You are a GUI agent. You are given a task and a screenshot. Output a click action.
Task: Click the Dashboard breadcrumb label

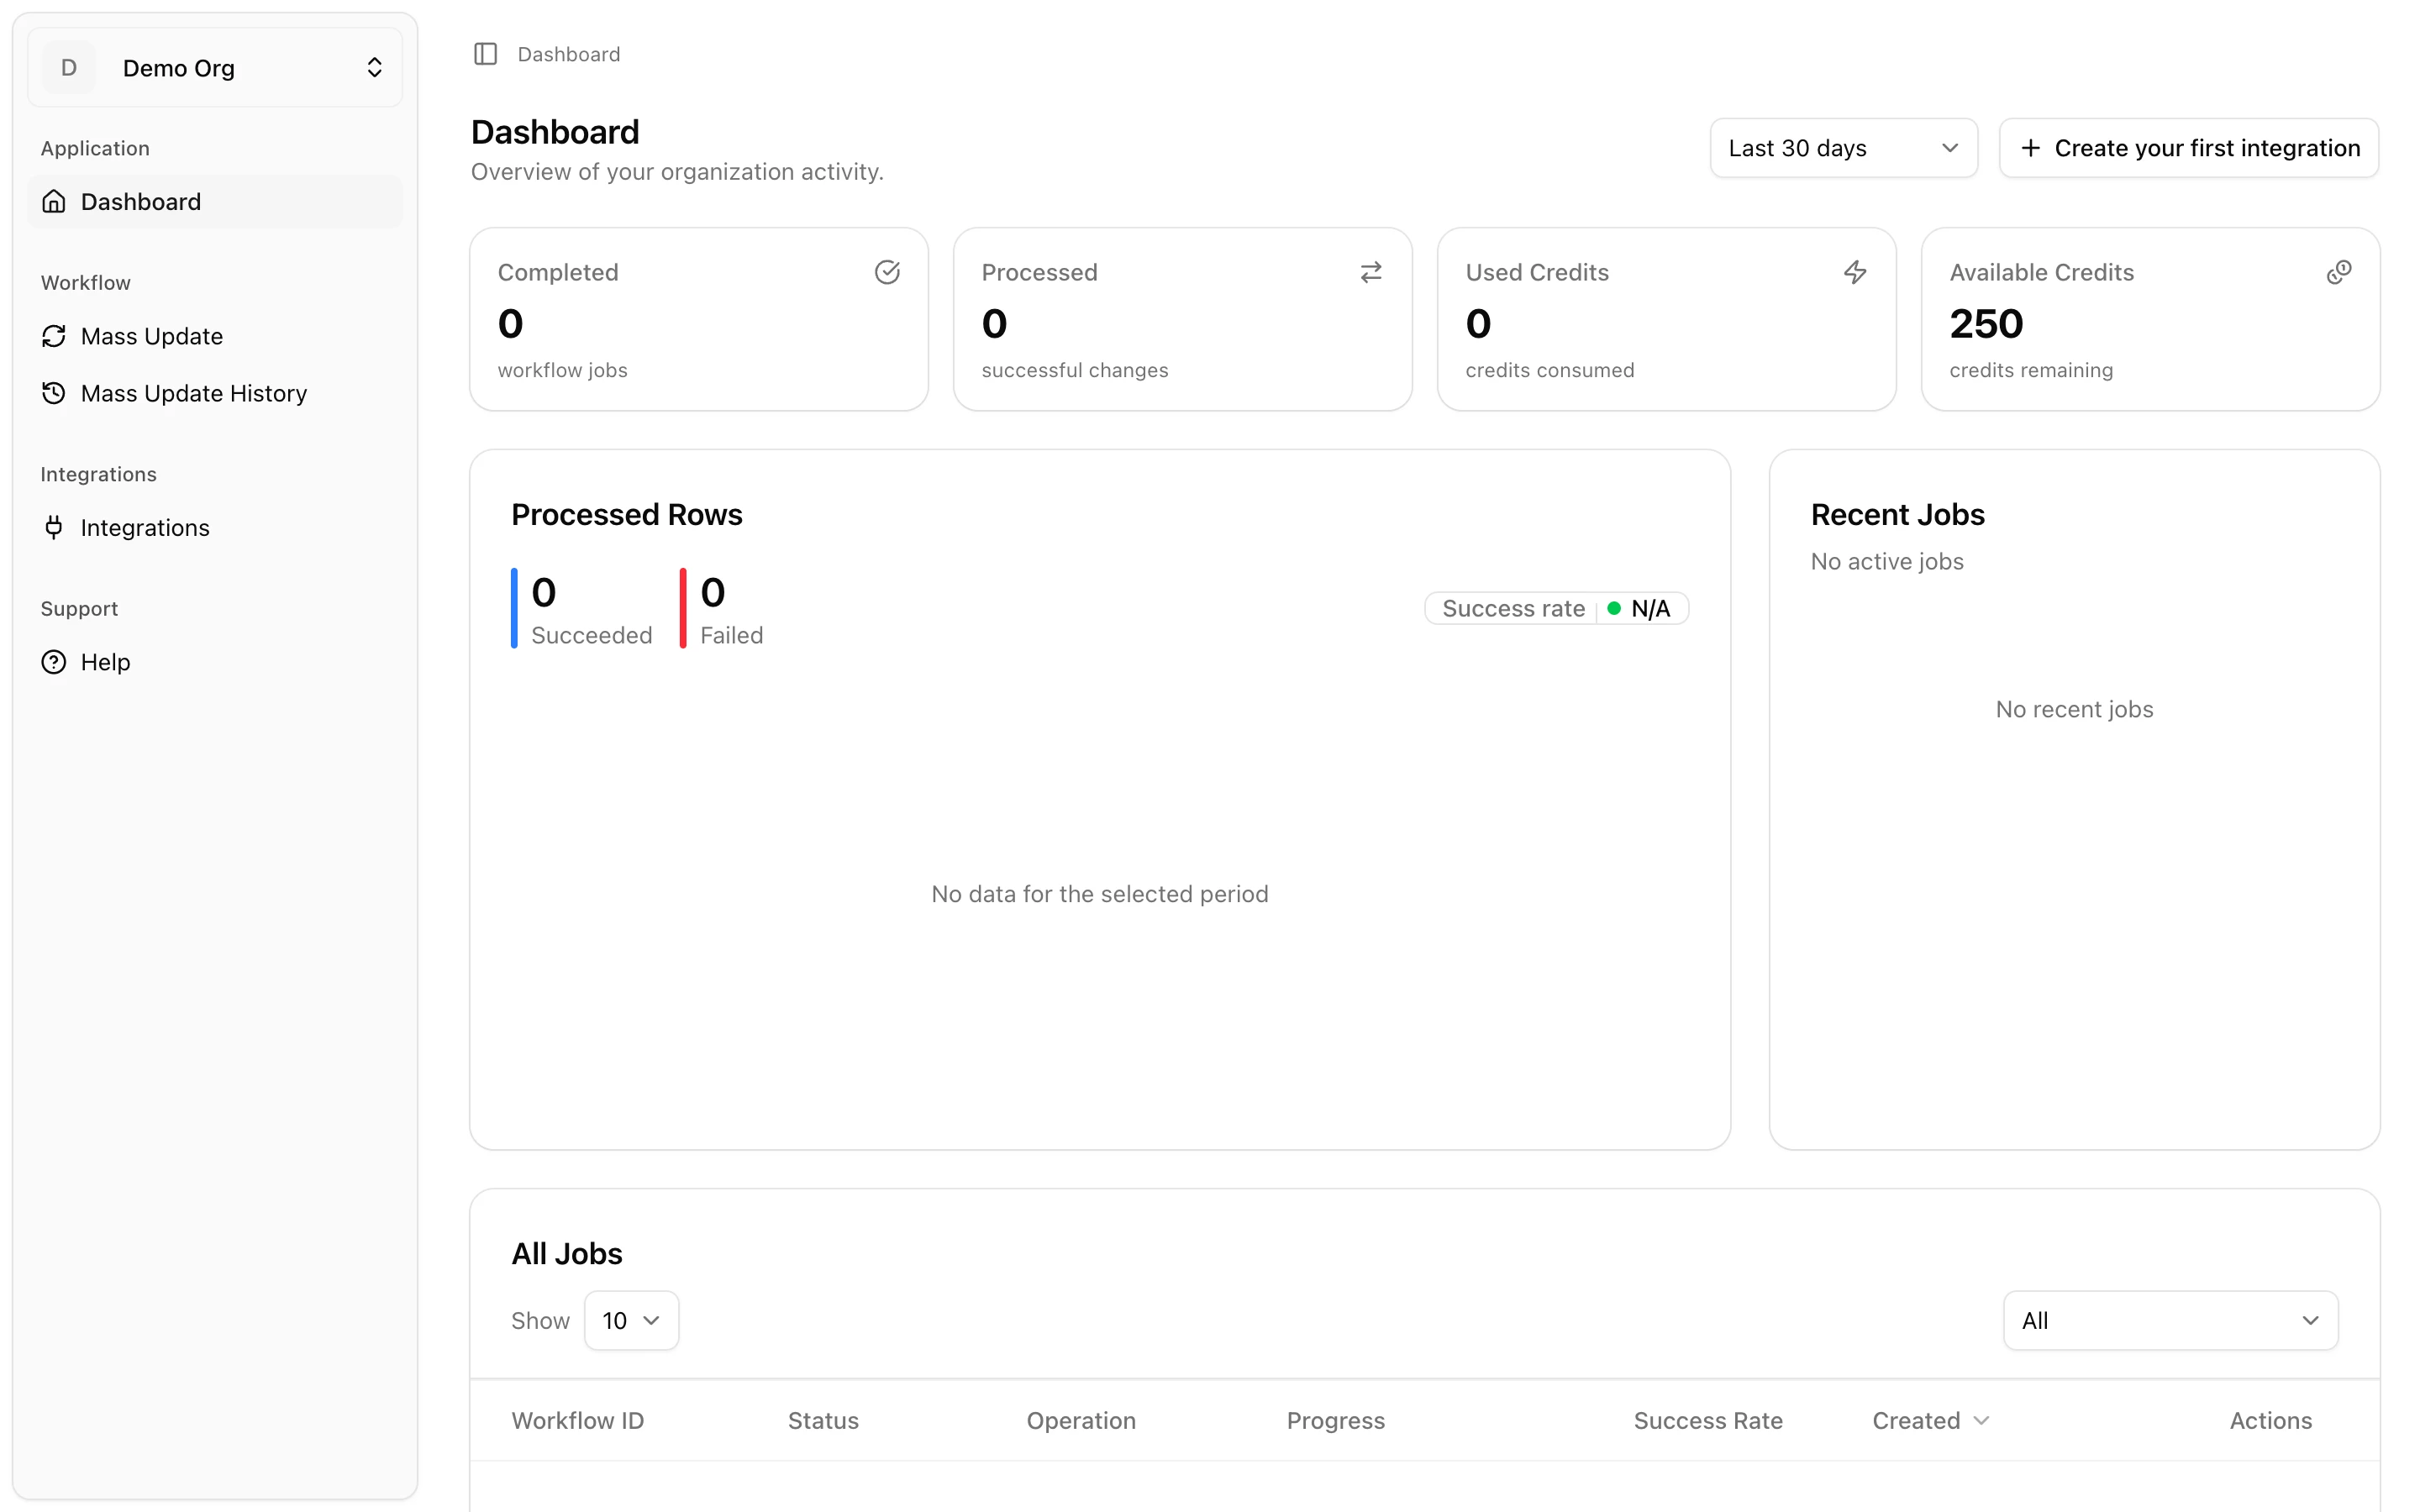[x=568, y=54]
